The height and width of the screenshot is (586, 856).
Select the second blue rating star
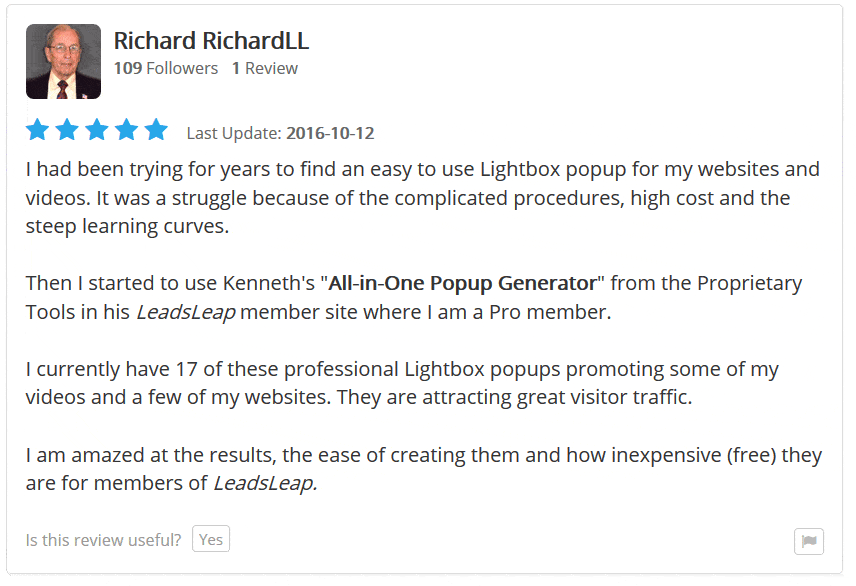tap(67, 130)
